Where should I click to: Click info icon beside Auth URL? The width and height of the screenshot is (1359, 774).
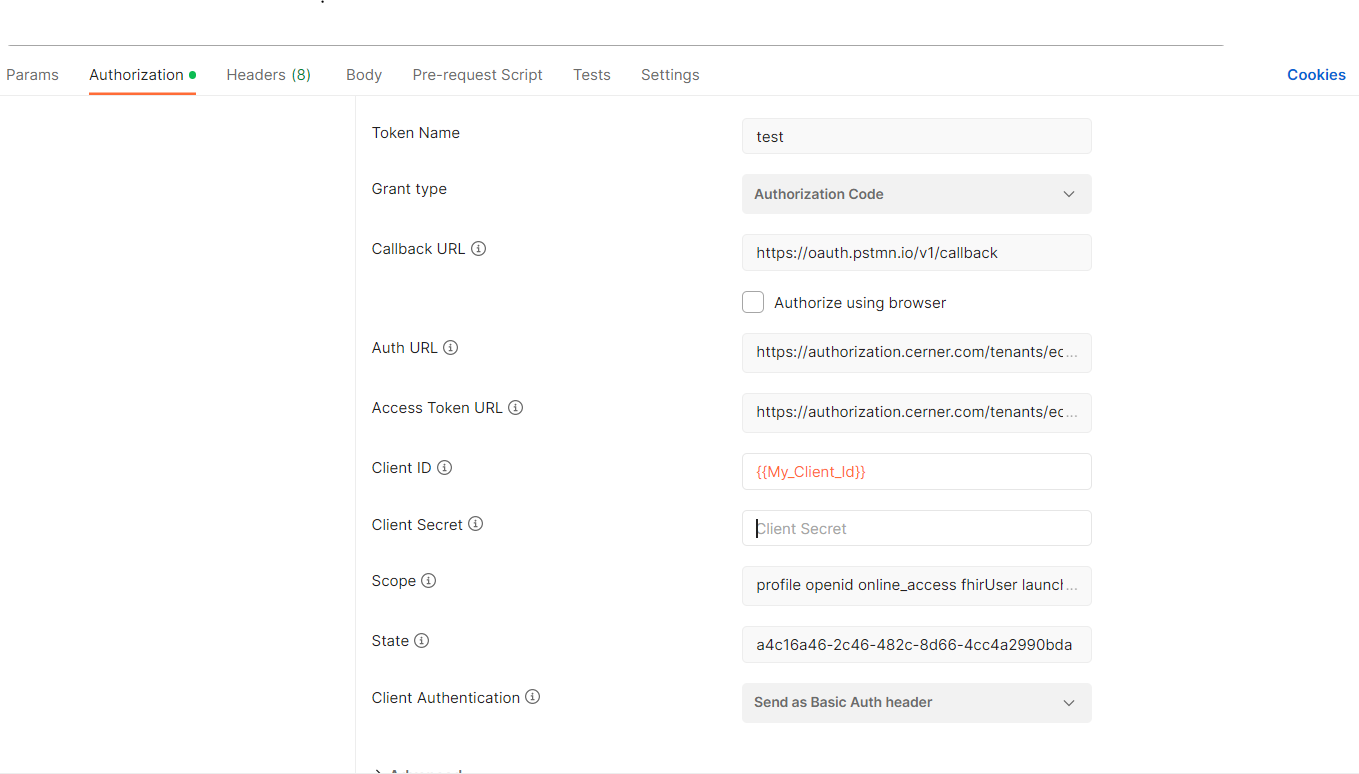click(450, 348)
